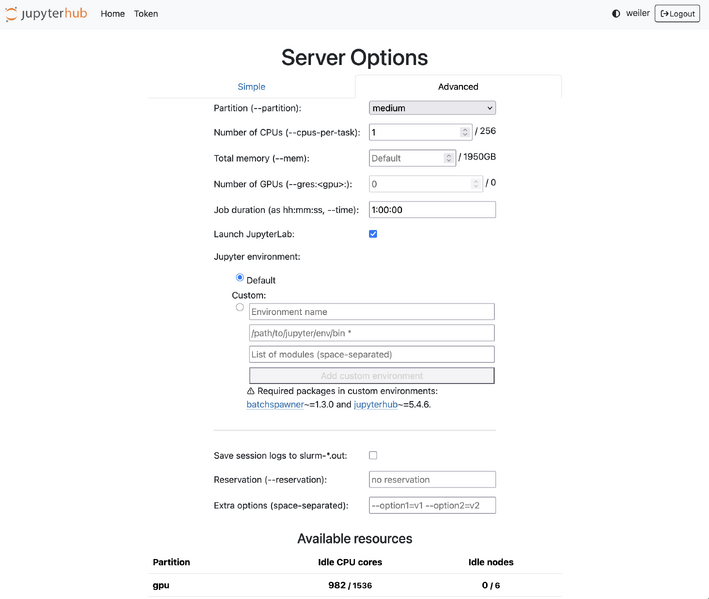Click the List of modules field
709x599 pixels.
tap(372, 354)
